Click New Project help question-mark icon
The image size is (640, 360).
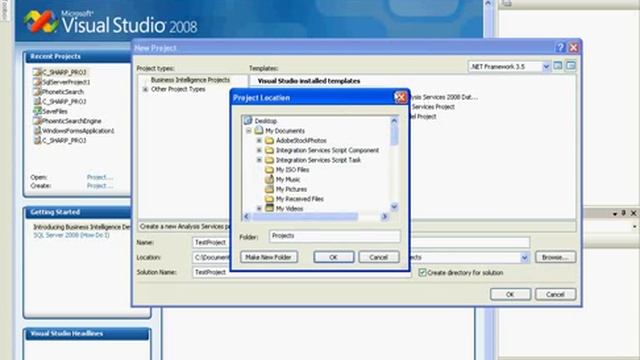pos(560,48)
